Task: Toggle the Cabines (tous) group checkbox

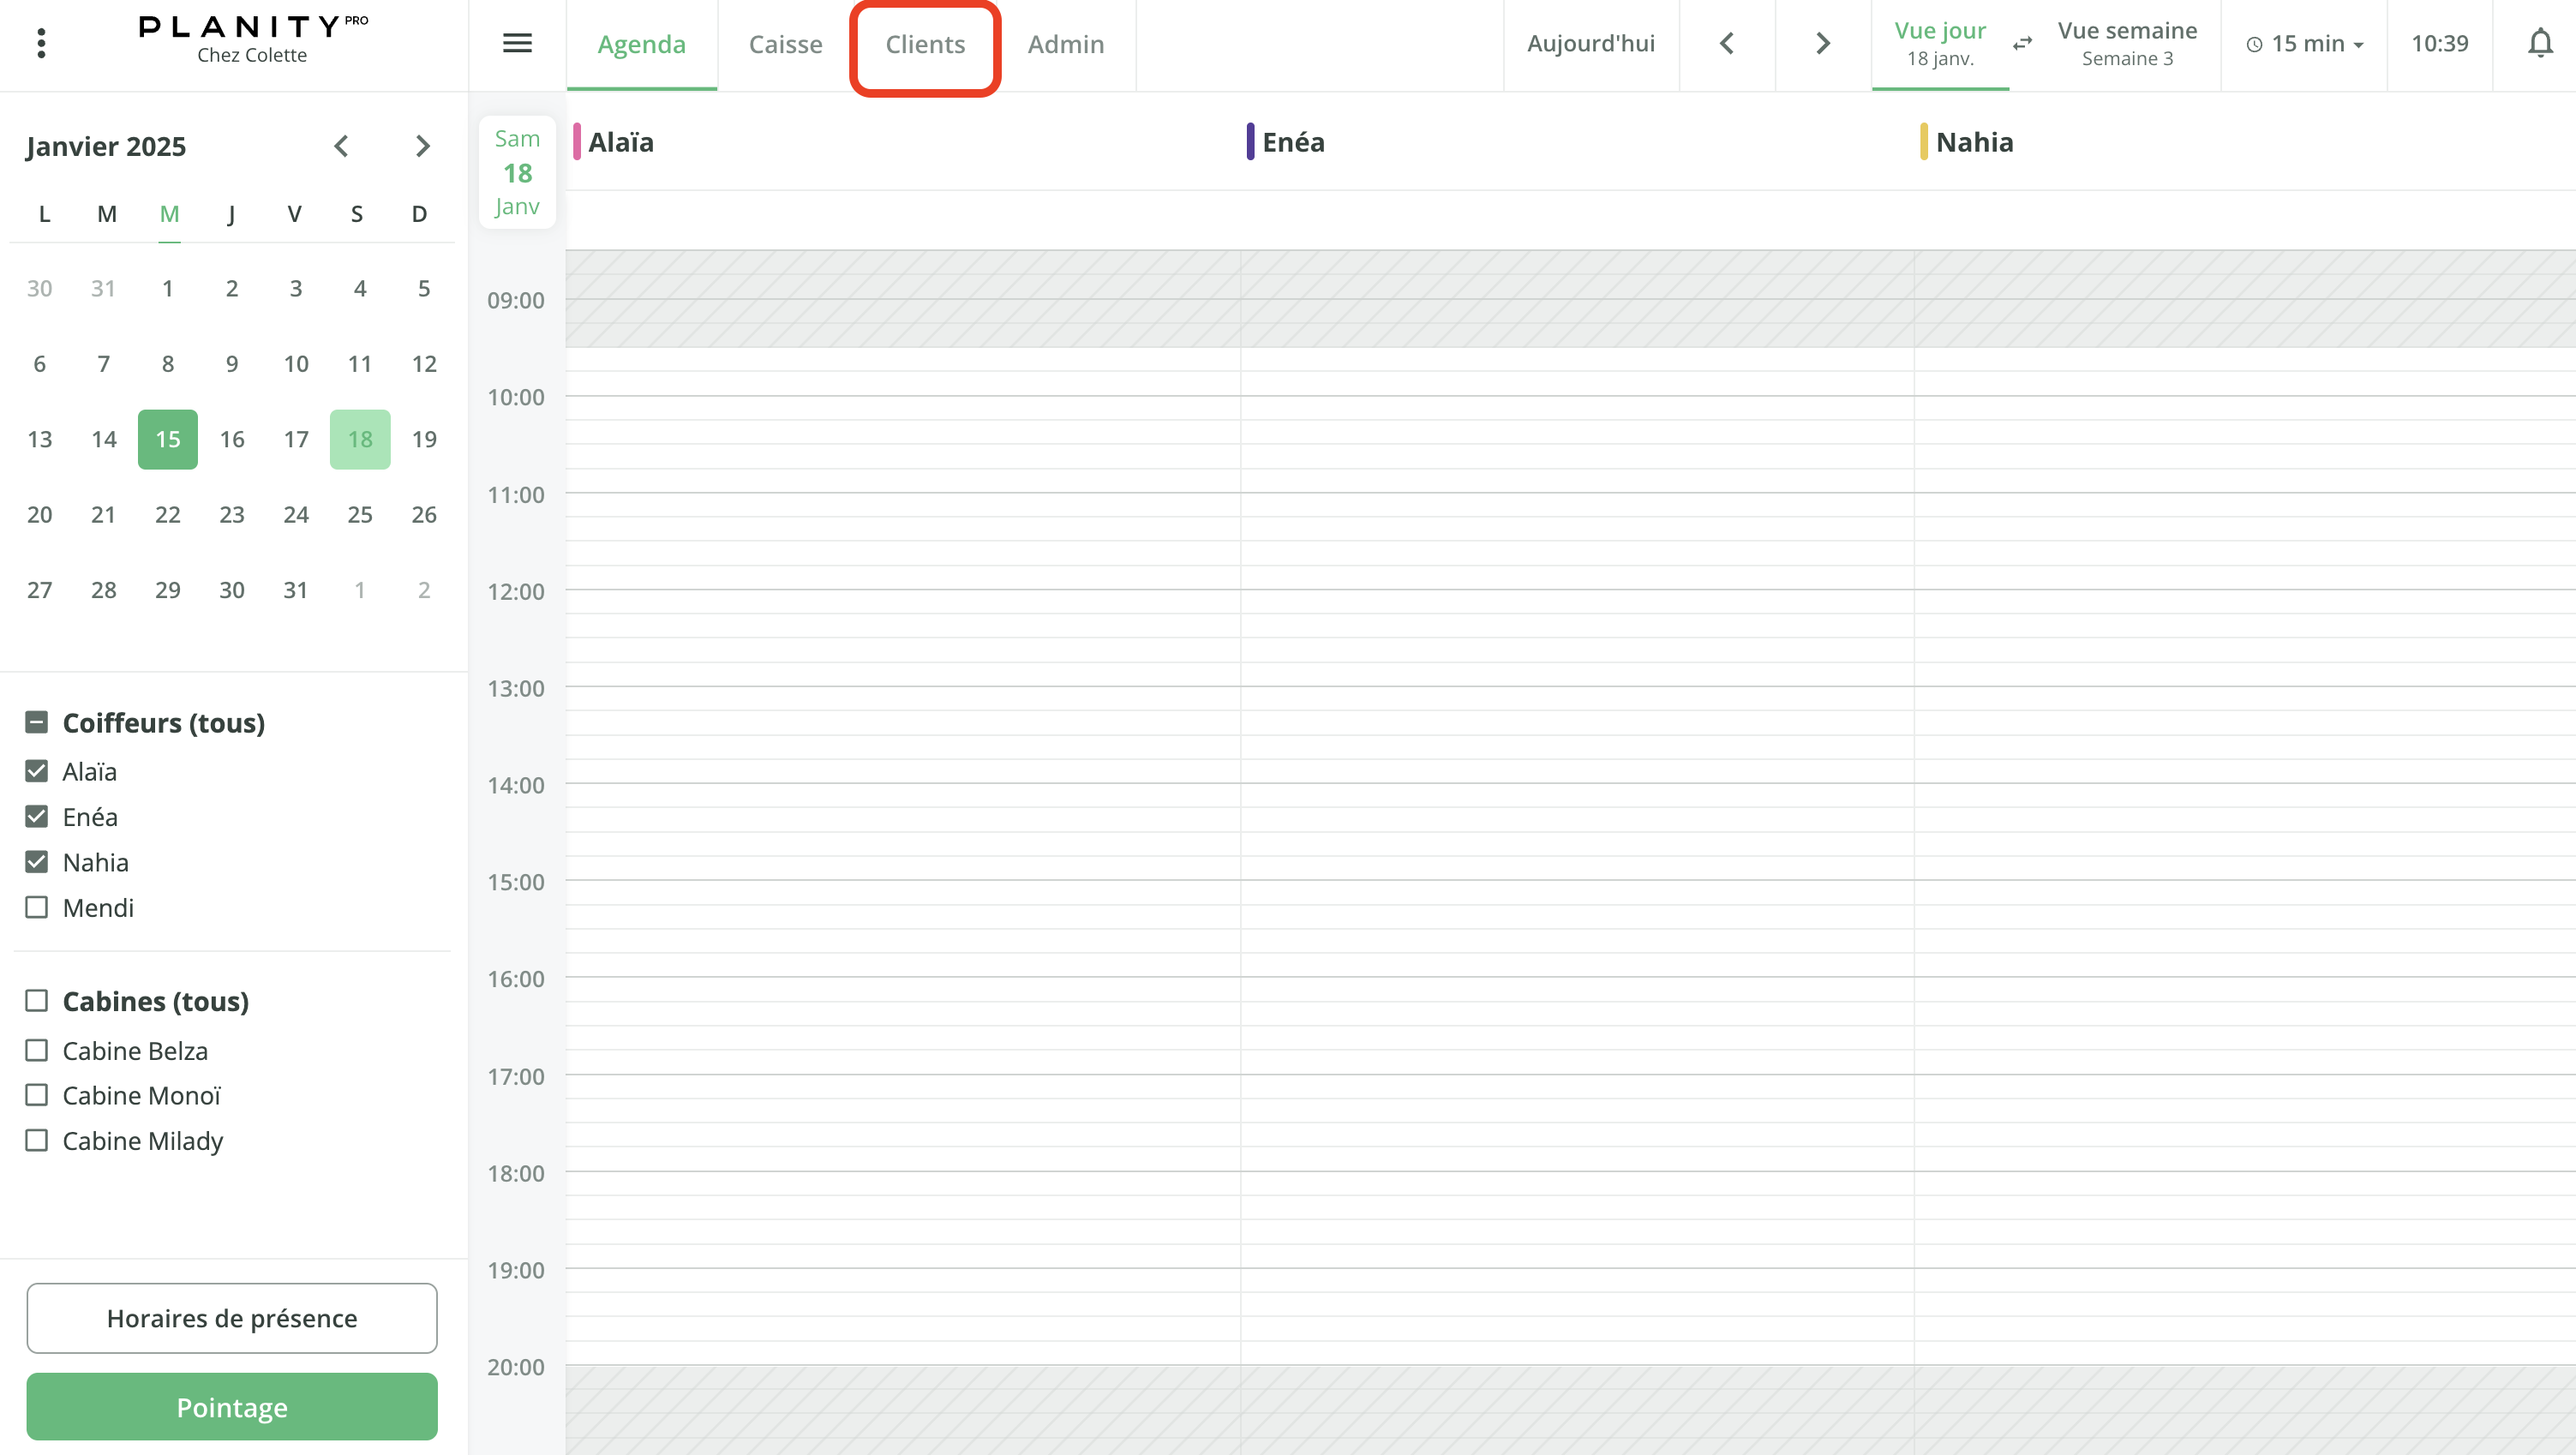Action: pos(37,1001)
